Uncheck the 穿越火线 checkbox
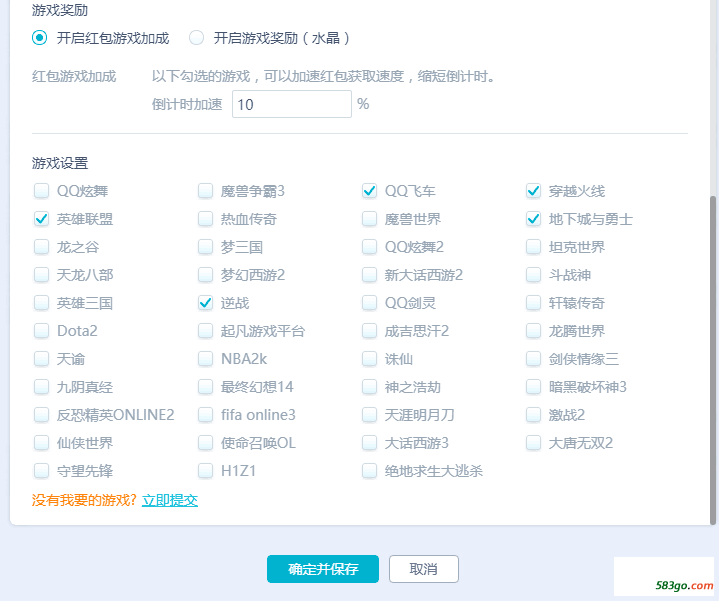Viewport: 719px width, 601px height. (533, 191)
